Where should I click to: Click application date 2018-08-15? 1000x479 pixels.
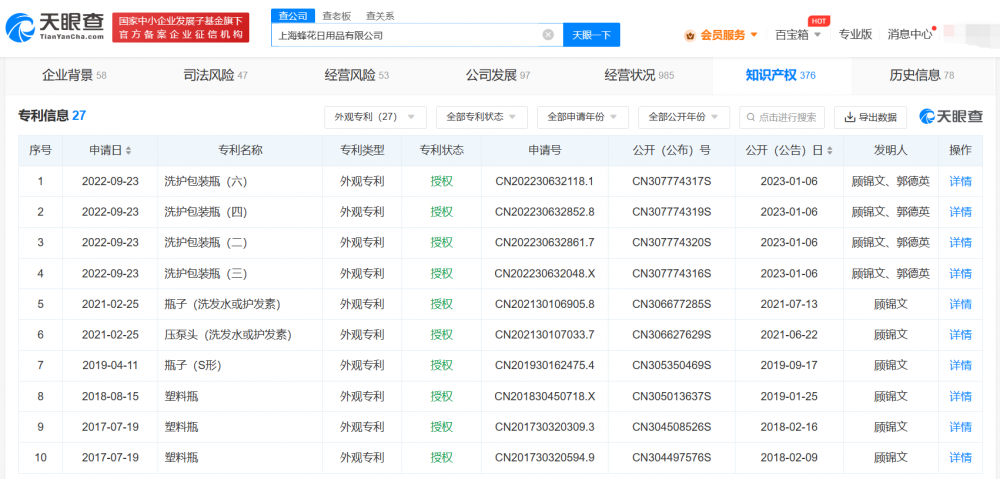pyautogui.click(x=110, y=396)
